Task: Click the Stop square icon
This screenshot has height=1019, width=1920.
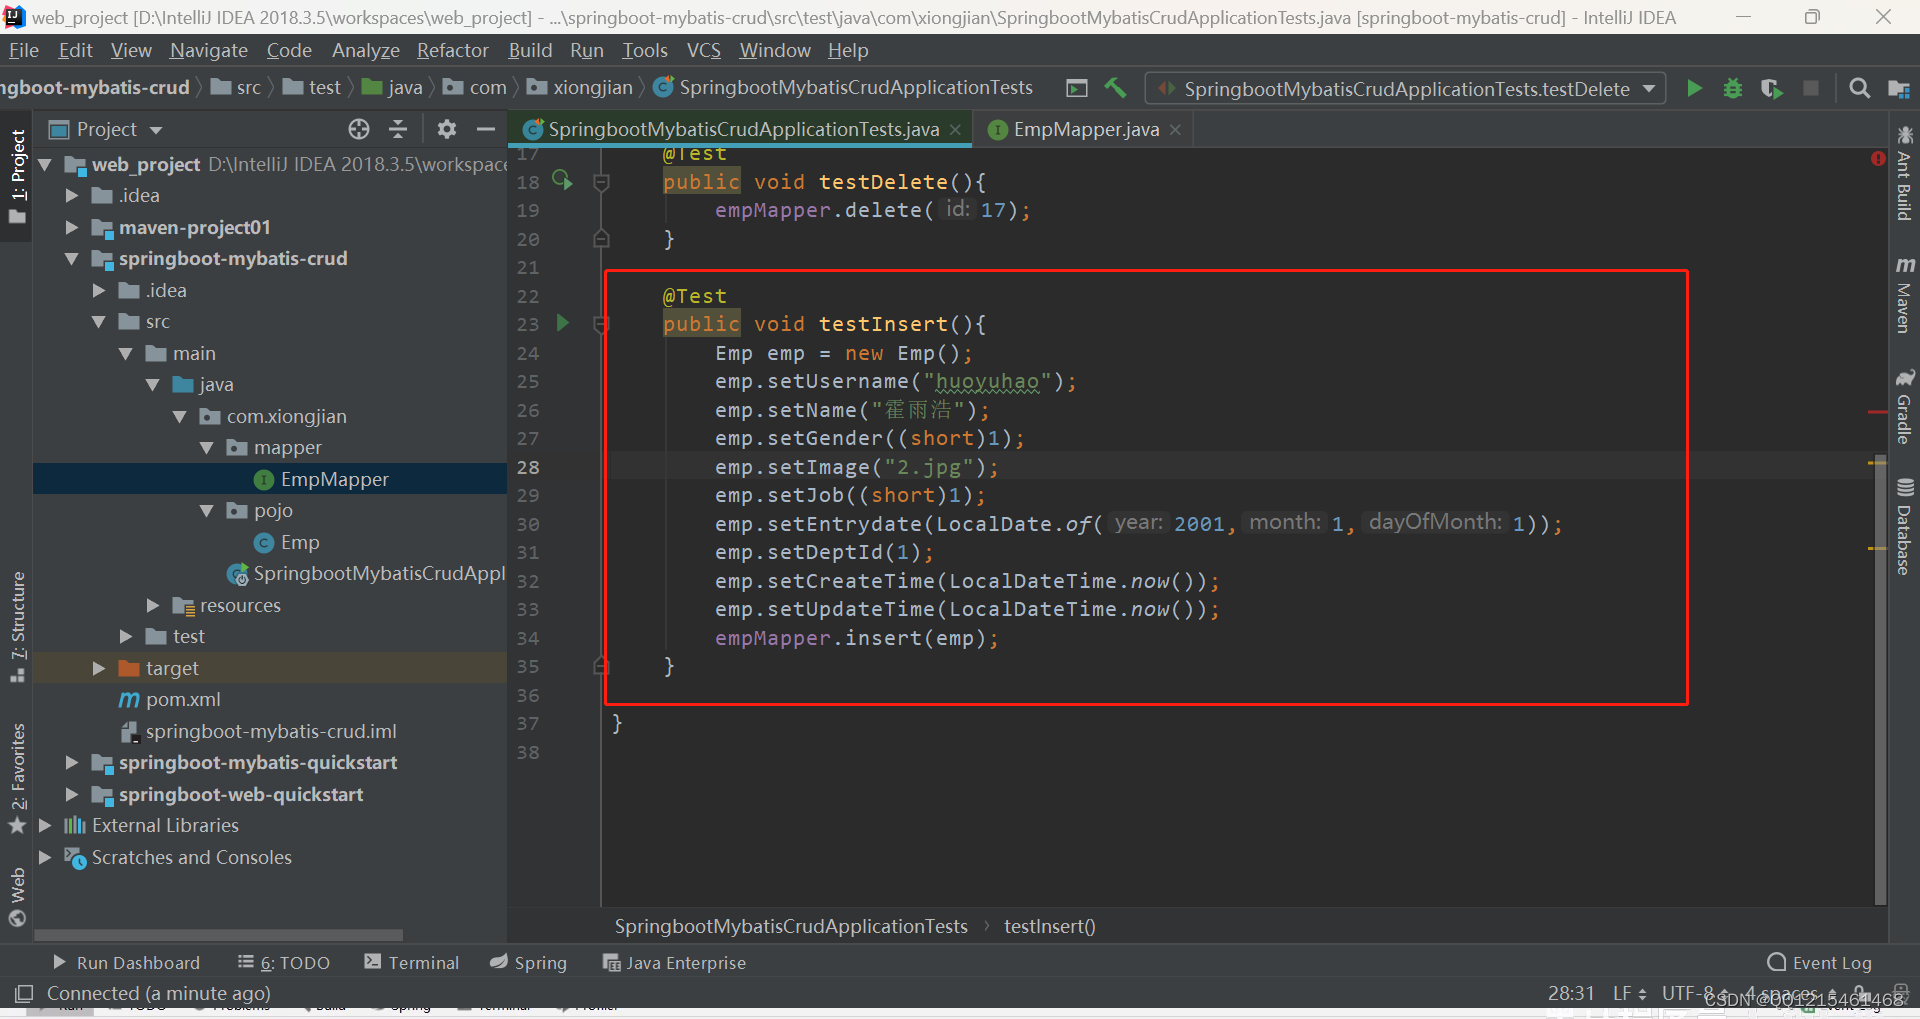Action: [x=1810, y=88]
